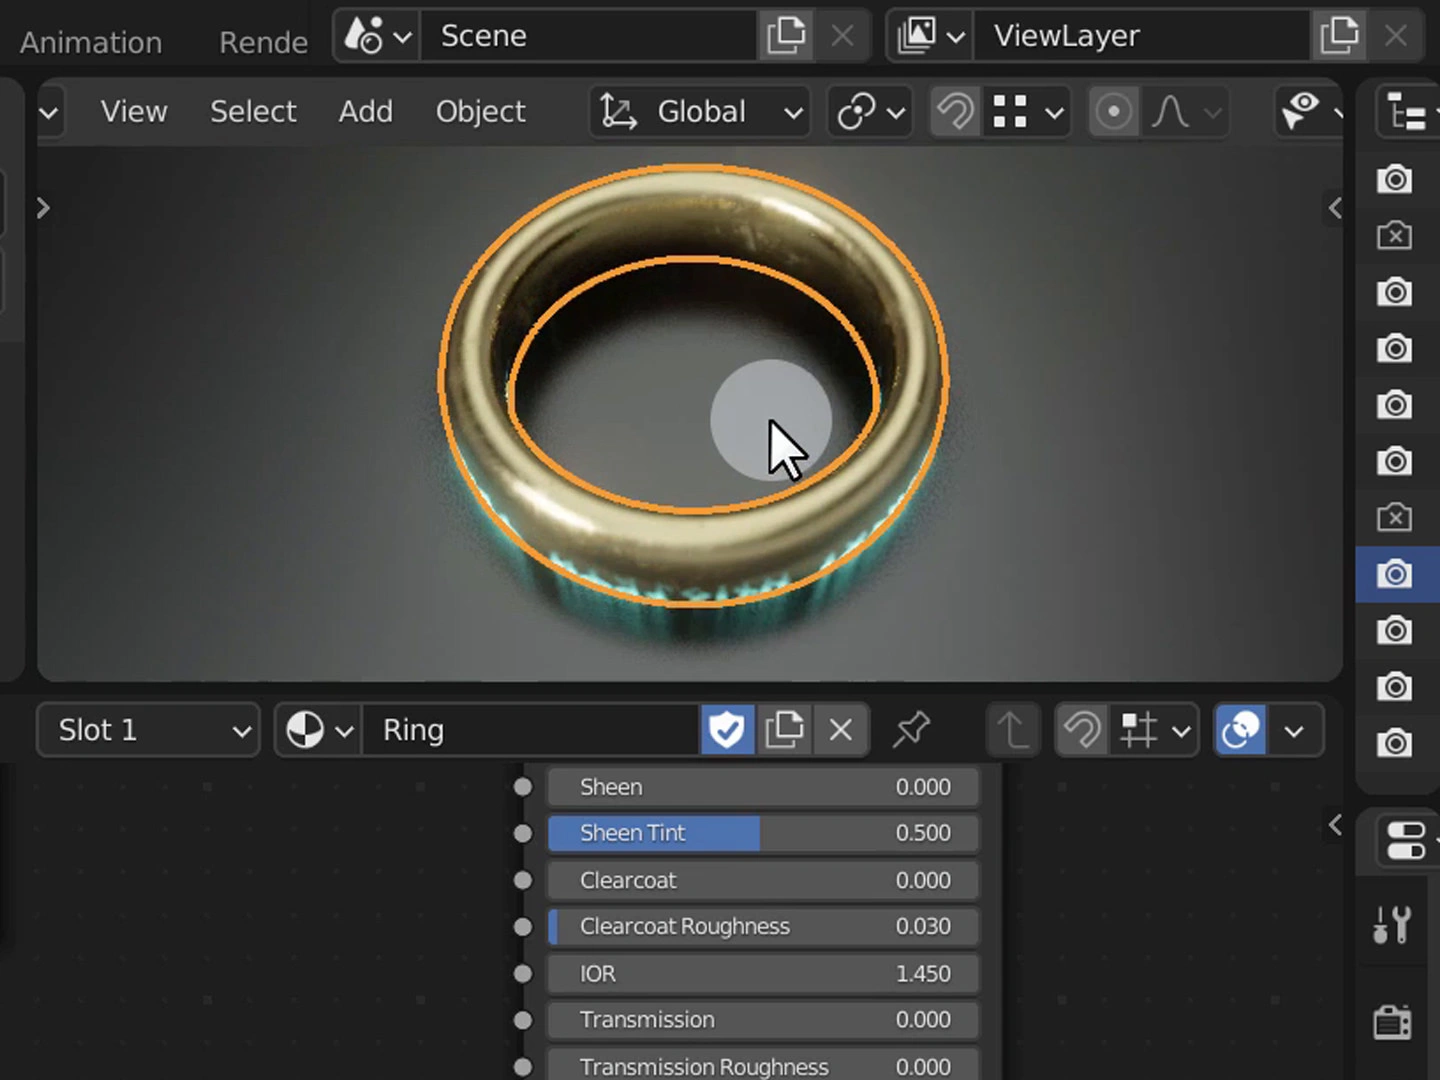Open the Add menu in viewport header
The image size is (1440, 1080).
(x=365, y=112)
